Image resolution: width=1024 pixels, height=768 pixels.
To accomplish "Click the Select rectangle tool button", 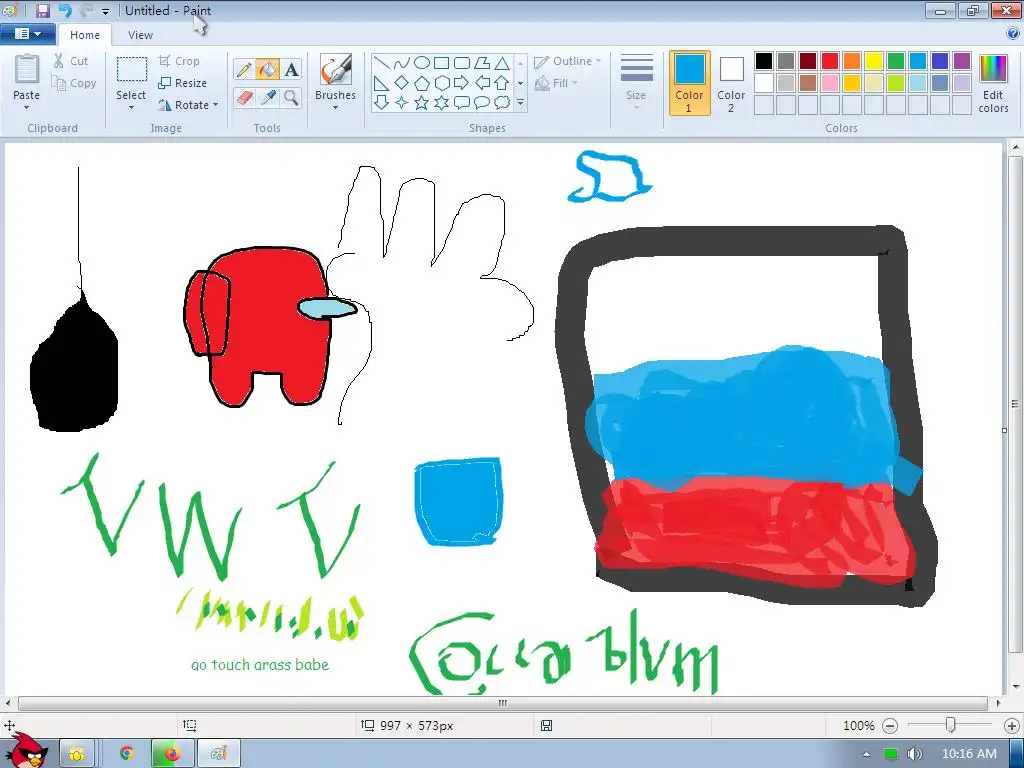I will tap(131, 70).
